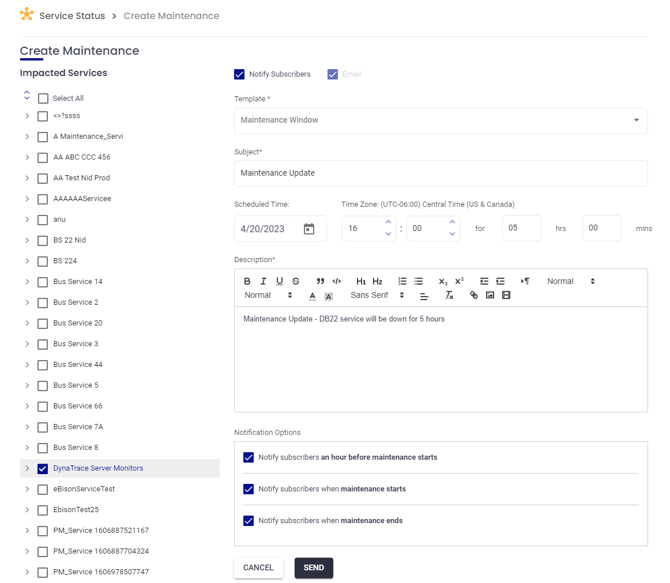The width and height of the screenshot is (670, 583).
Task: Insert a numbered list
Action: coord(402,282)
